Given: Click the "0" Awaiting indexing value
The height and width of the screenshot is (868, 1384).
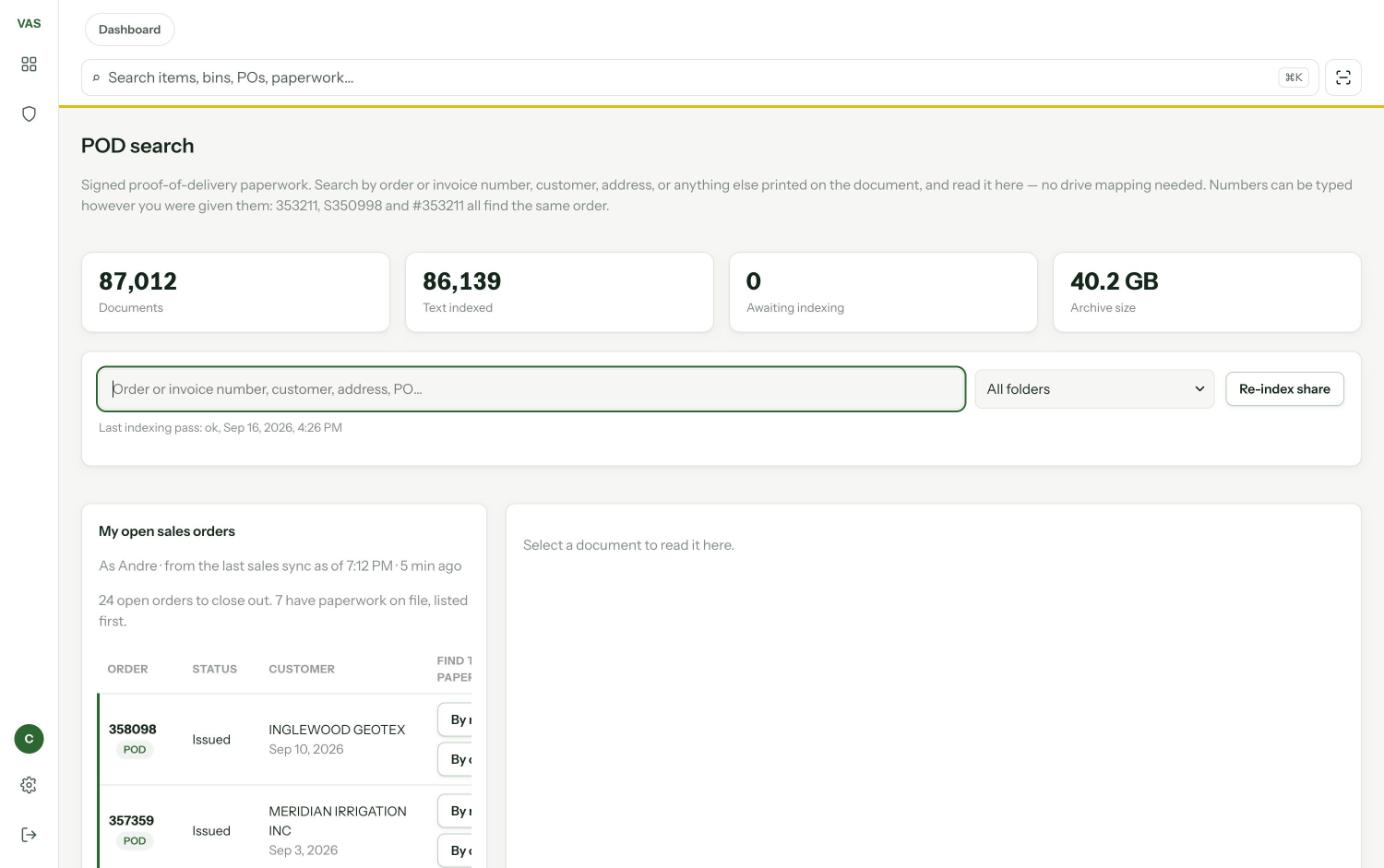Looking at the screenshot, I should 754,281.
